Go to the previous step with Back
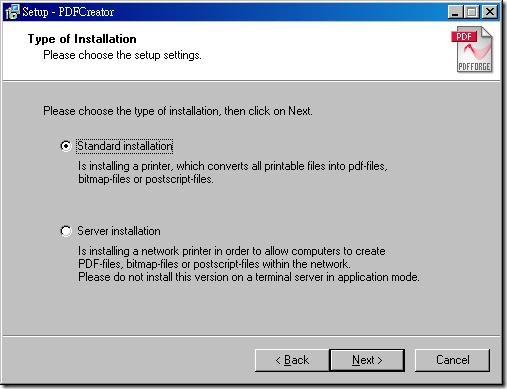Viewport: 507px width, 389px height. click(x=292, y=360)
